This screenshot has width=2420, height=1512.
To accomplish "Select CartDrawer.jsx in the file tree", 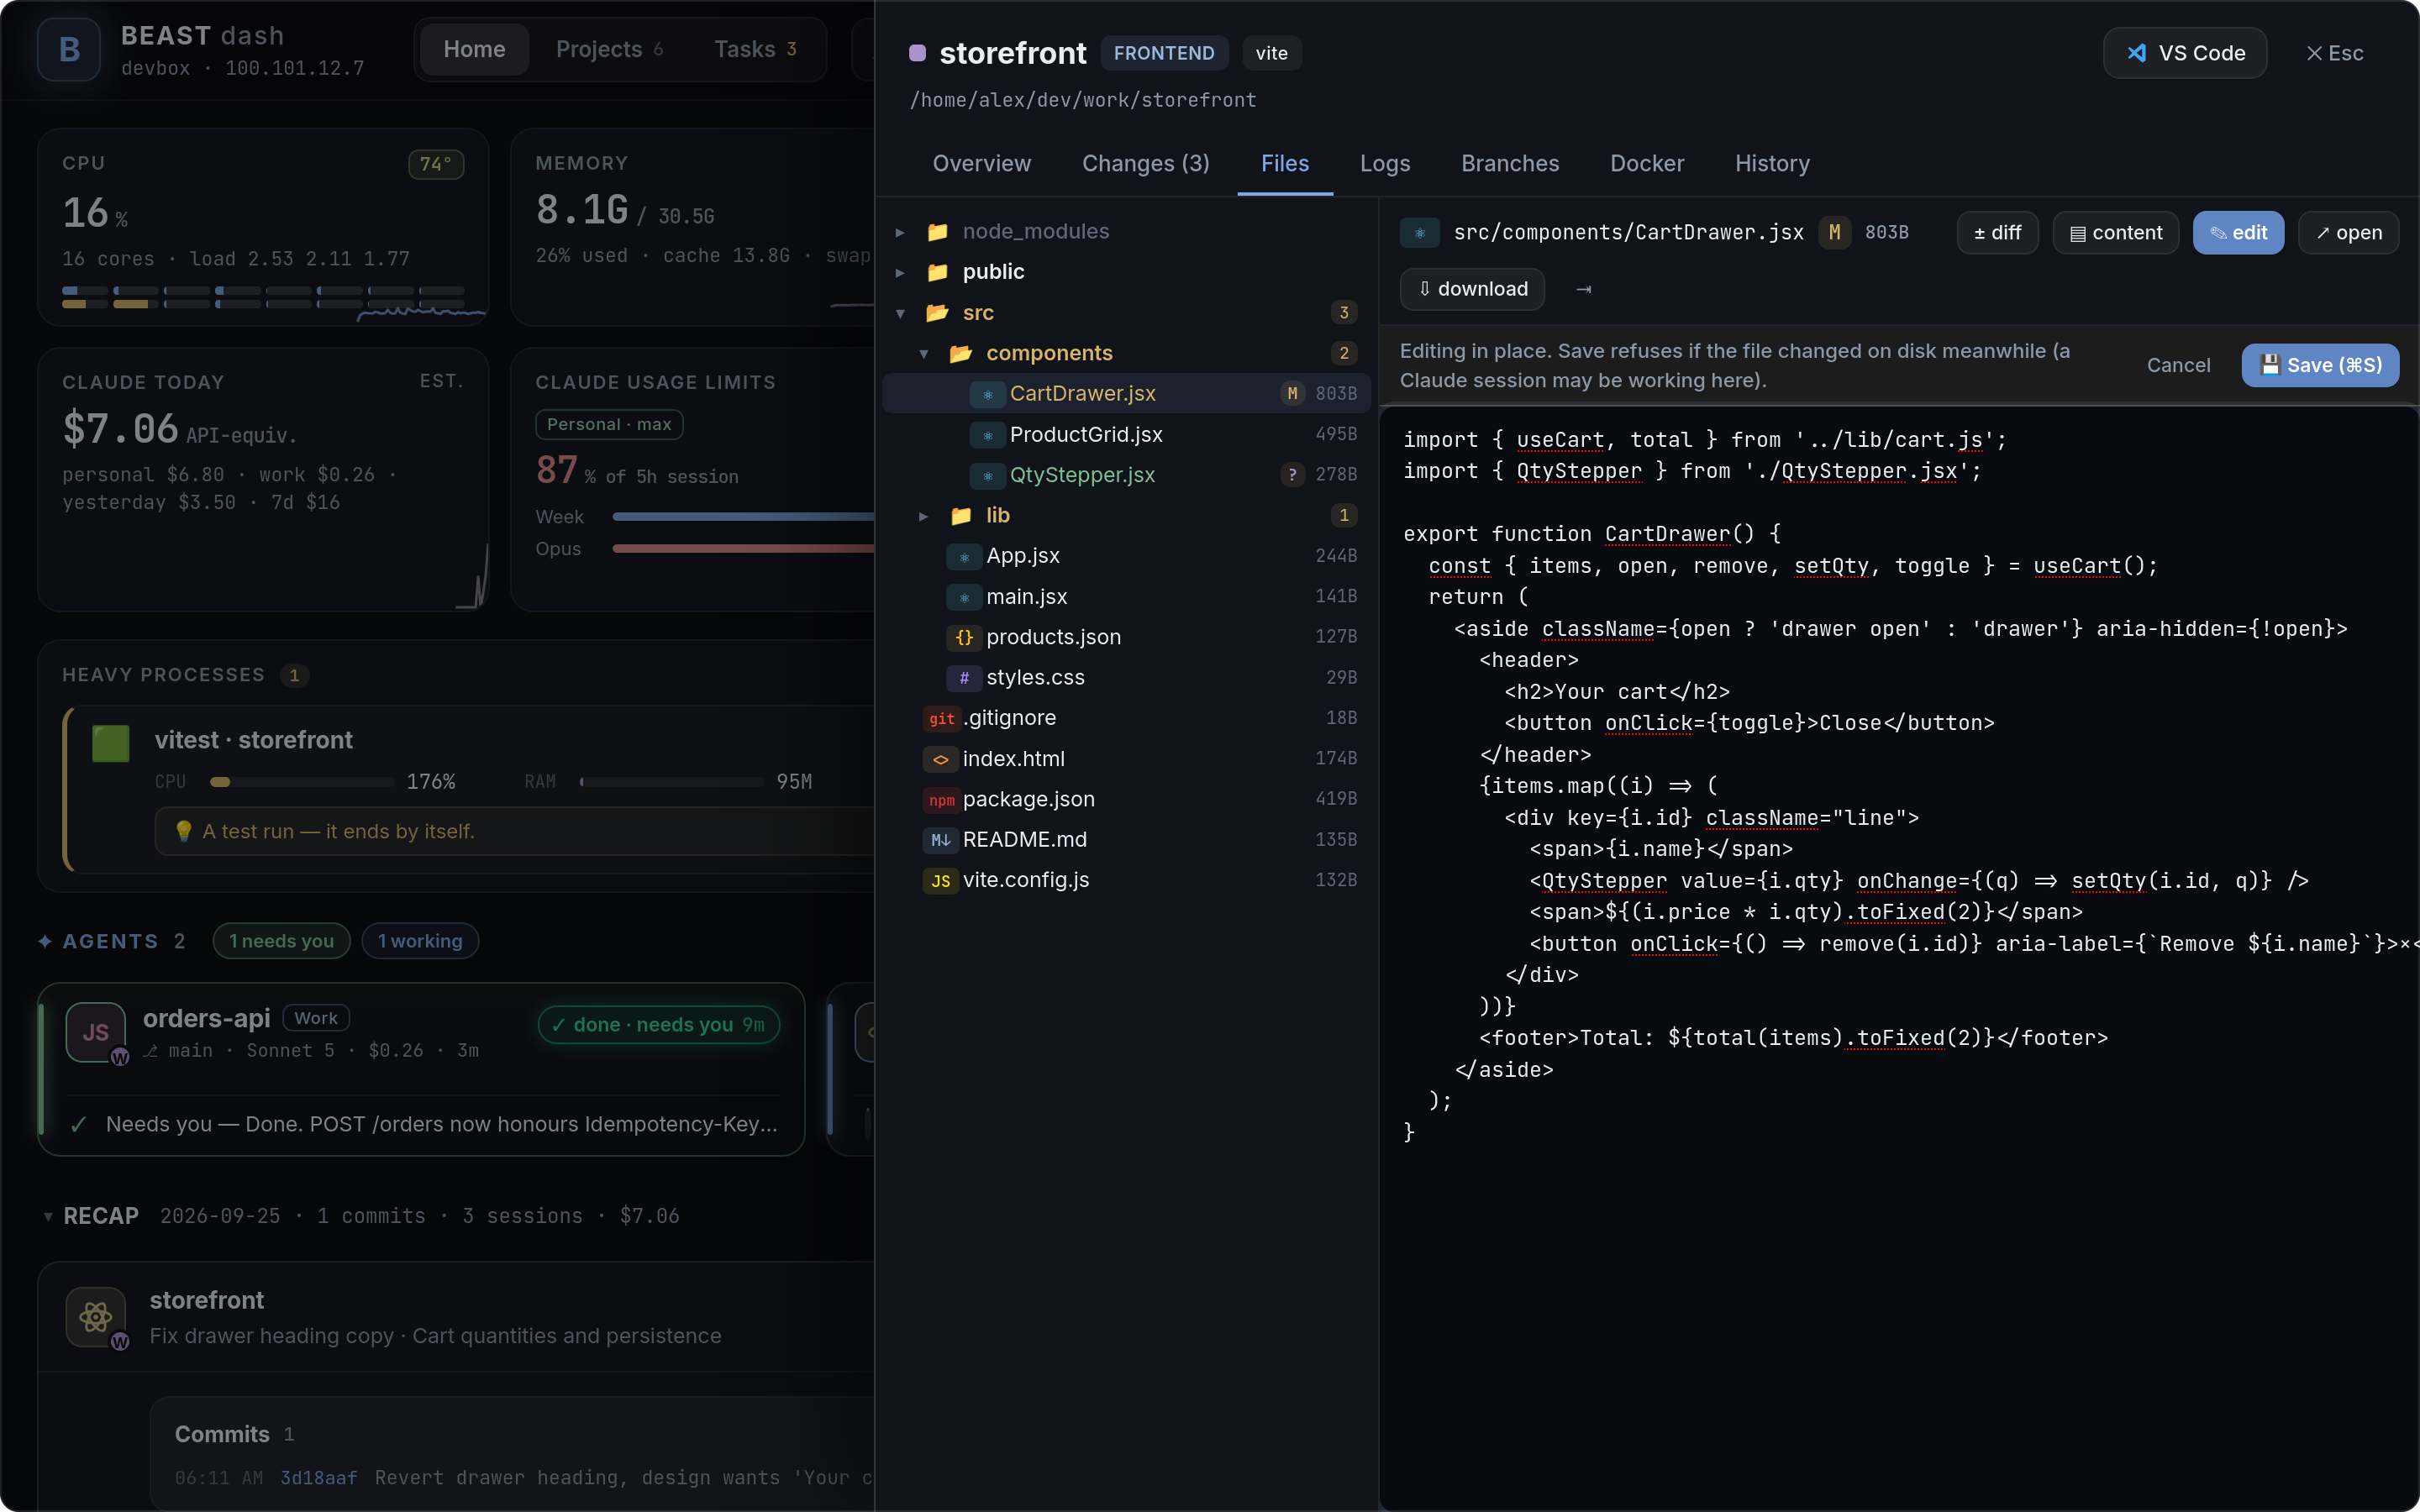I will tap(1126, 394).
